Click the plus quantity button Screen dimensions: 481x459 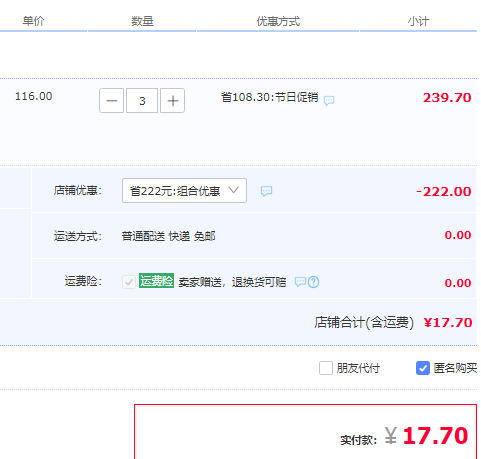click(x=172, y=101)
